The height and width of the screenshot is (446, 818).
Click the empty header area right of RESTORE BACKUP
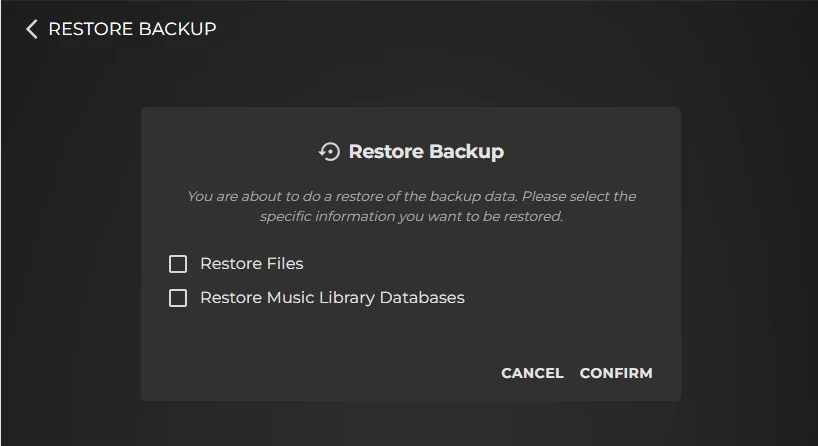[500, 29]
